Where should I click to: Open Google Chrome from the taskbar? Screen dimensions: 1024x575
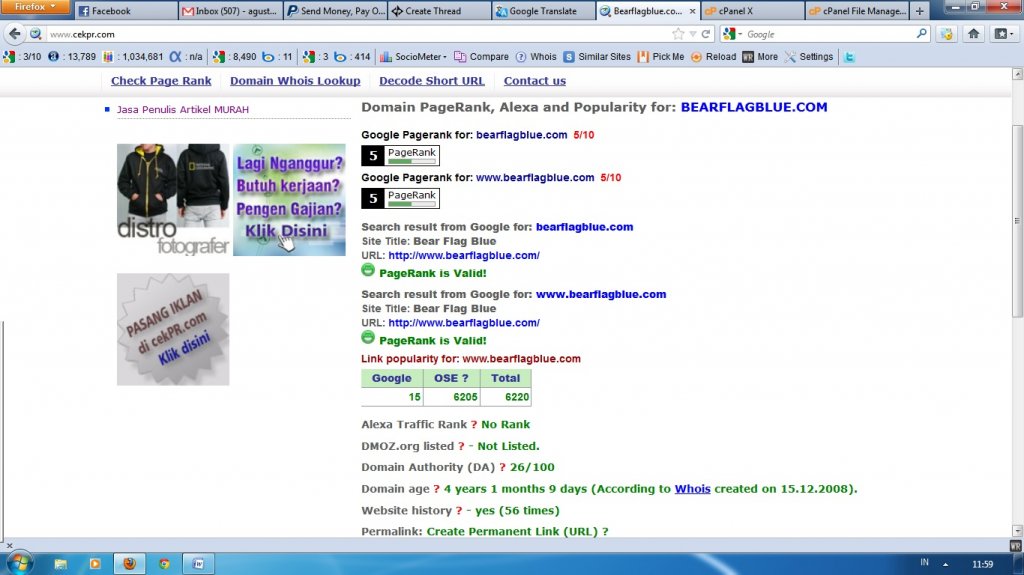pos(164,563)
